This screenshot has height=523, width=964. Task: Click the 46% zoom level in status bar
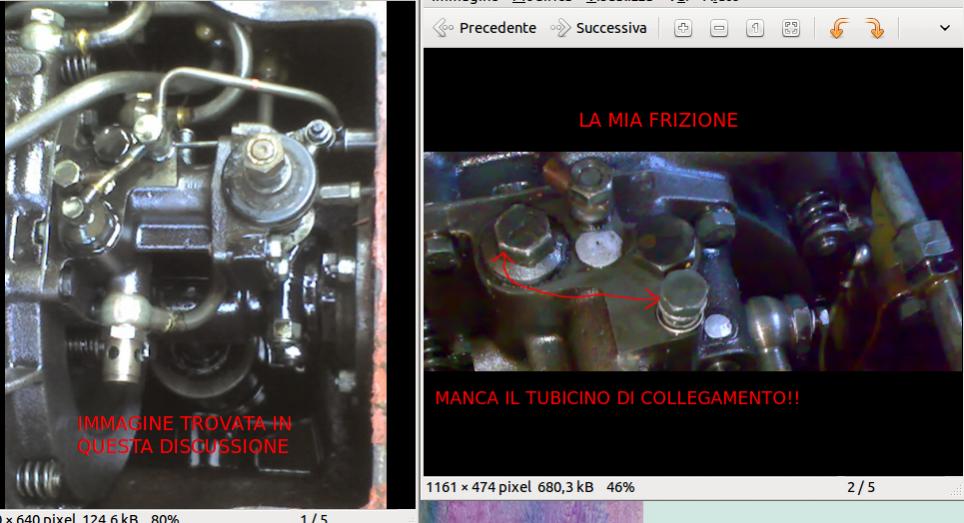pos(618,487)
